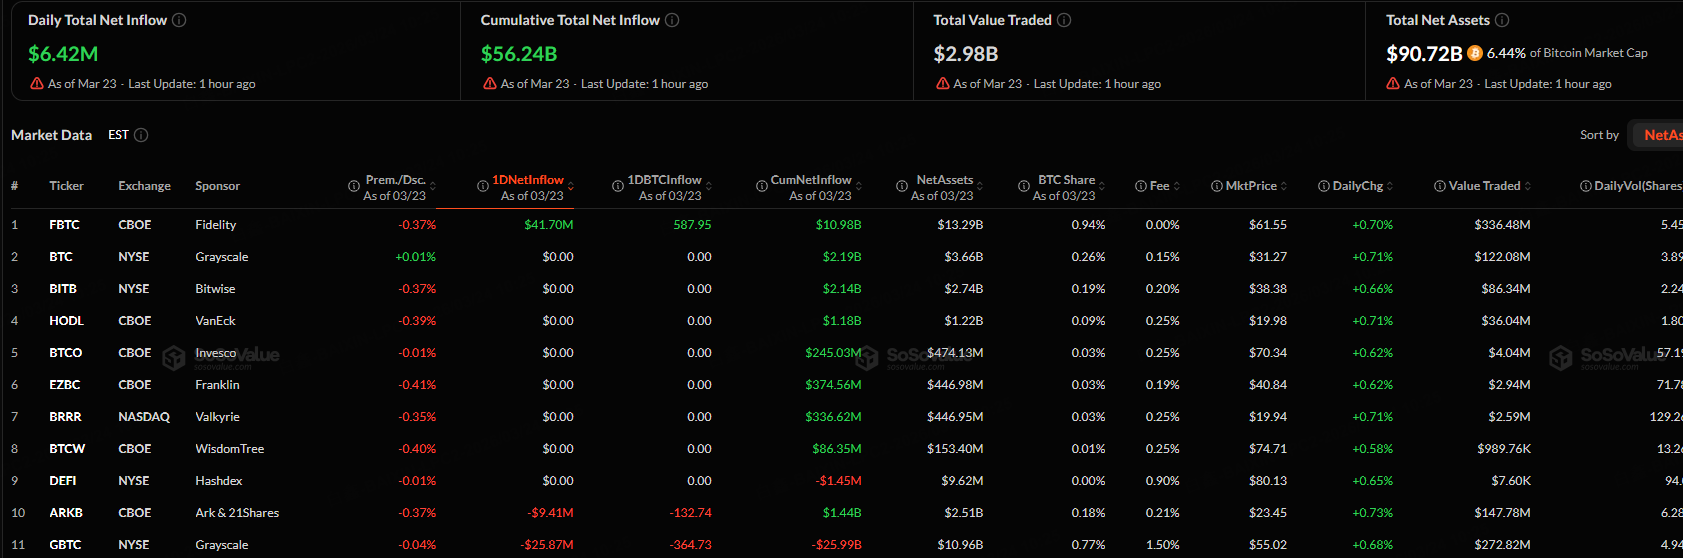This screenshot has height=558, width=1683.
Task: Click warning icon under $56.24B cumulative inflow
Action: tap(490, 84)
